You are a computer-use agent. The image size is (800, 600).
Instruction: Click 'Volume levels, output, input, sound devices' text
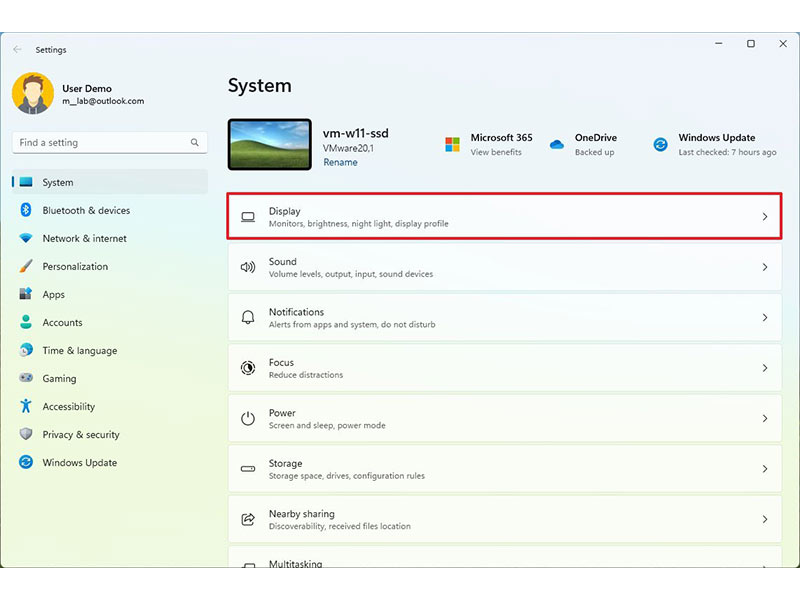(x=351, y=274)
